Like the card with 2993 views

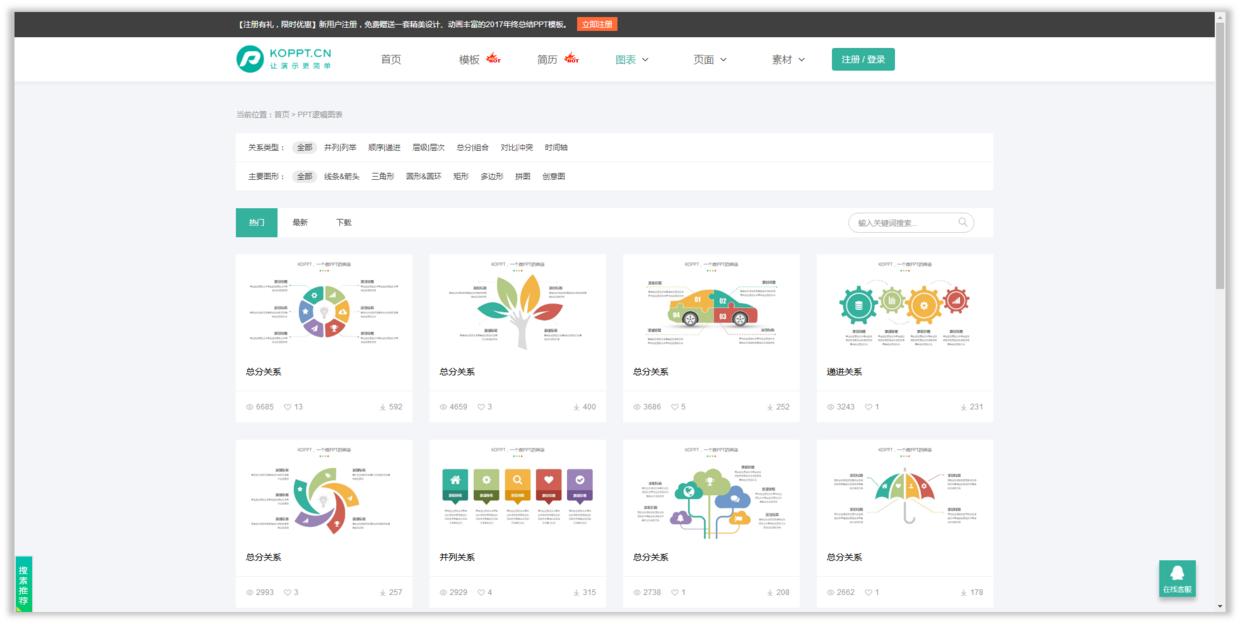coord(288,592)
